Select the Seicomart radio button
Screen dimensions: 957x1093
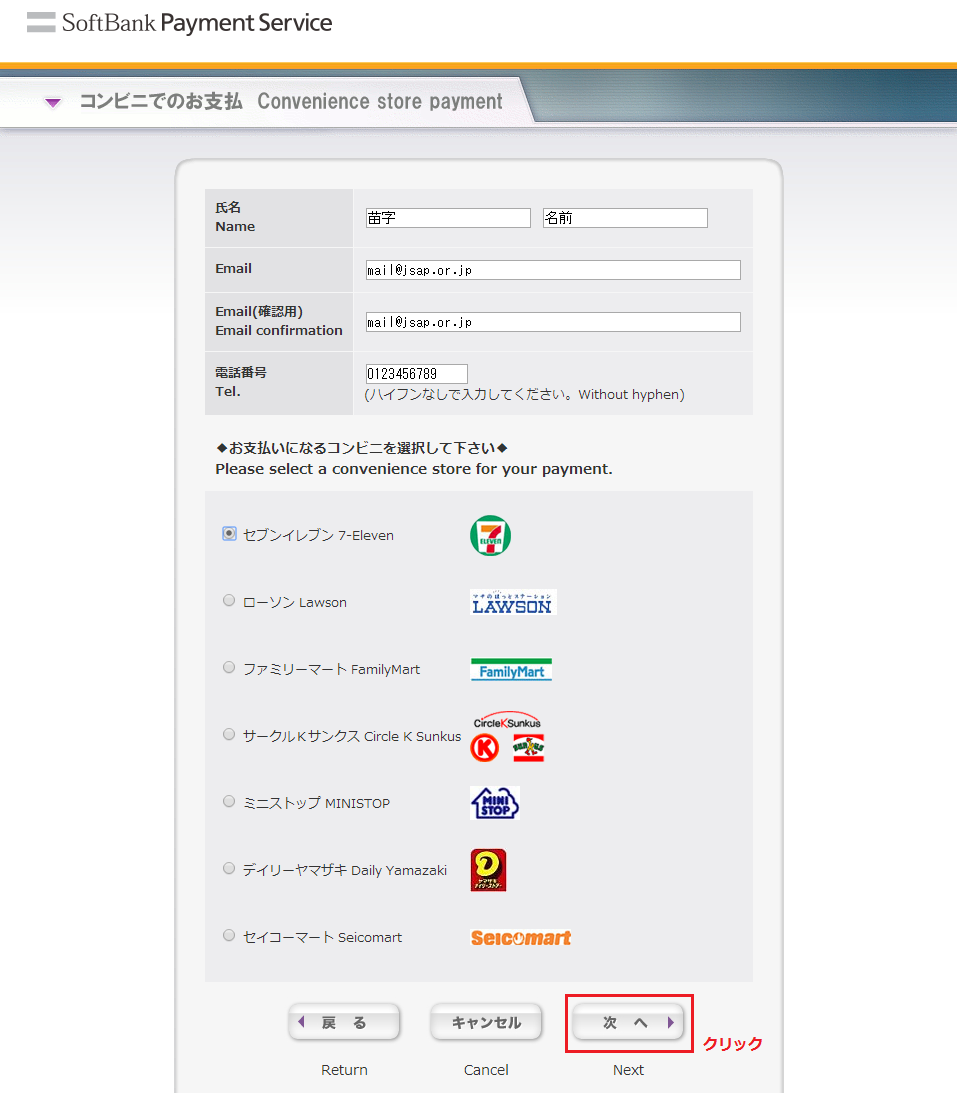point(229,935)
